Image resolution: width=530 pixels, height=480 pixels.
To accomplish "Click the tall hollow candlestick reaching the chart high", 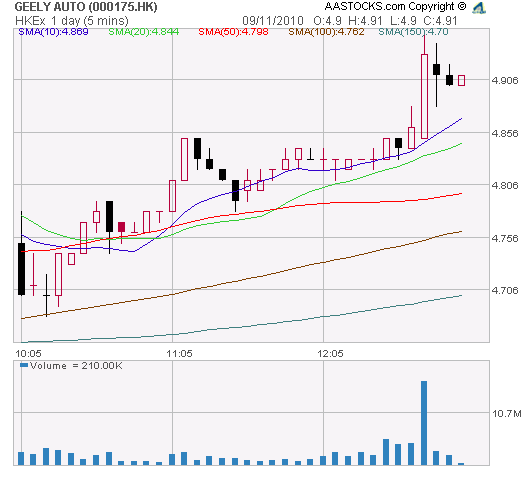I will pos(424,96).
